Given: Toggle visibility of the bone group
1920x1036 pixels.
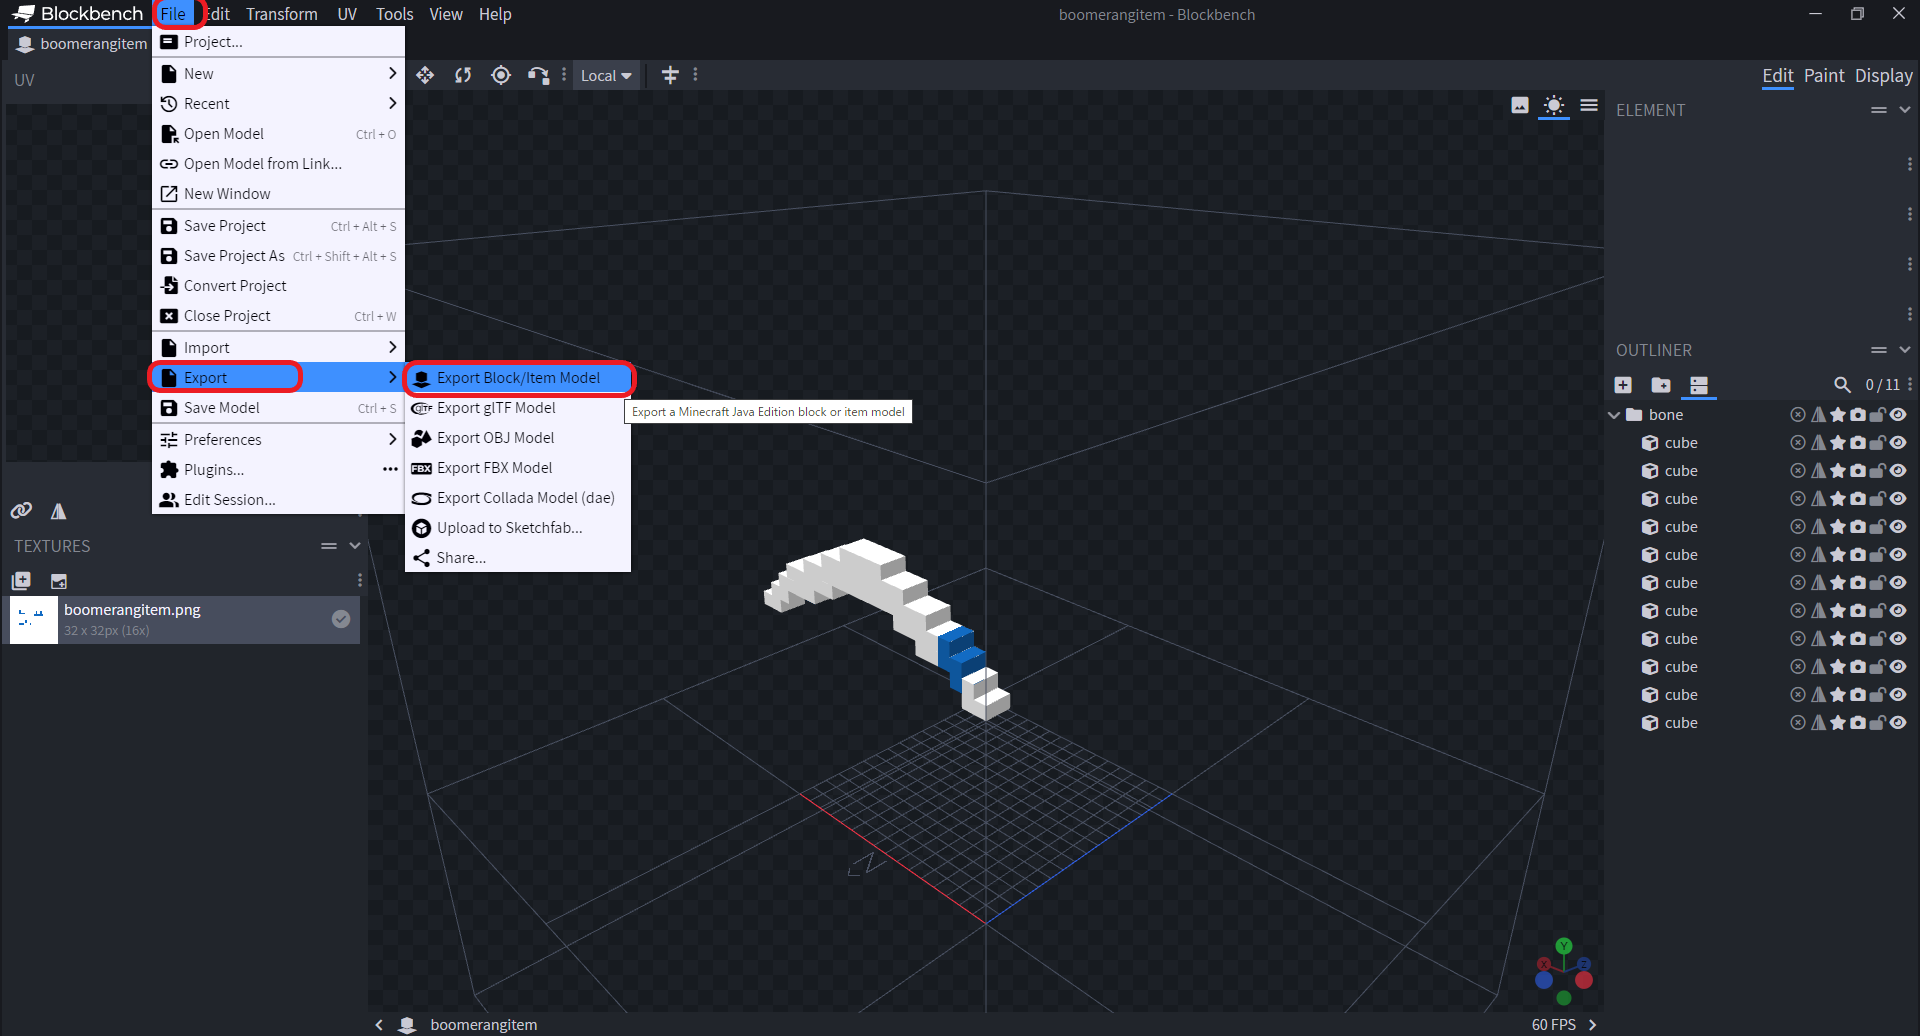Looking at the screenshot, I should coord(1899,414).
